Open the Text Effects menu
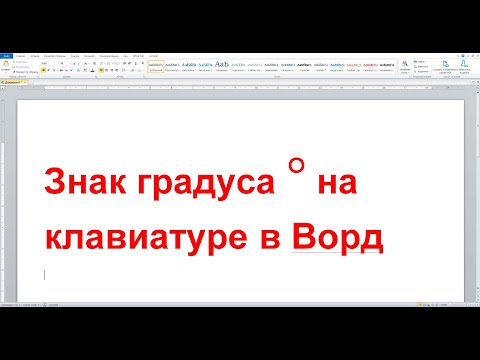Screen dimensions: 480x360 tap(79, 70)
